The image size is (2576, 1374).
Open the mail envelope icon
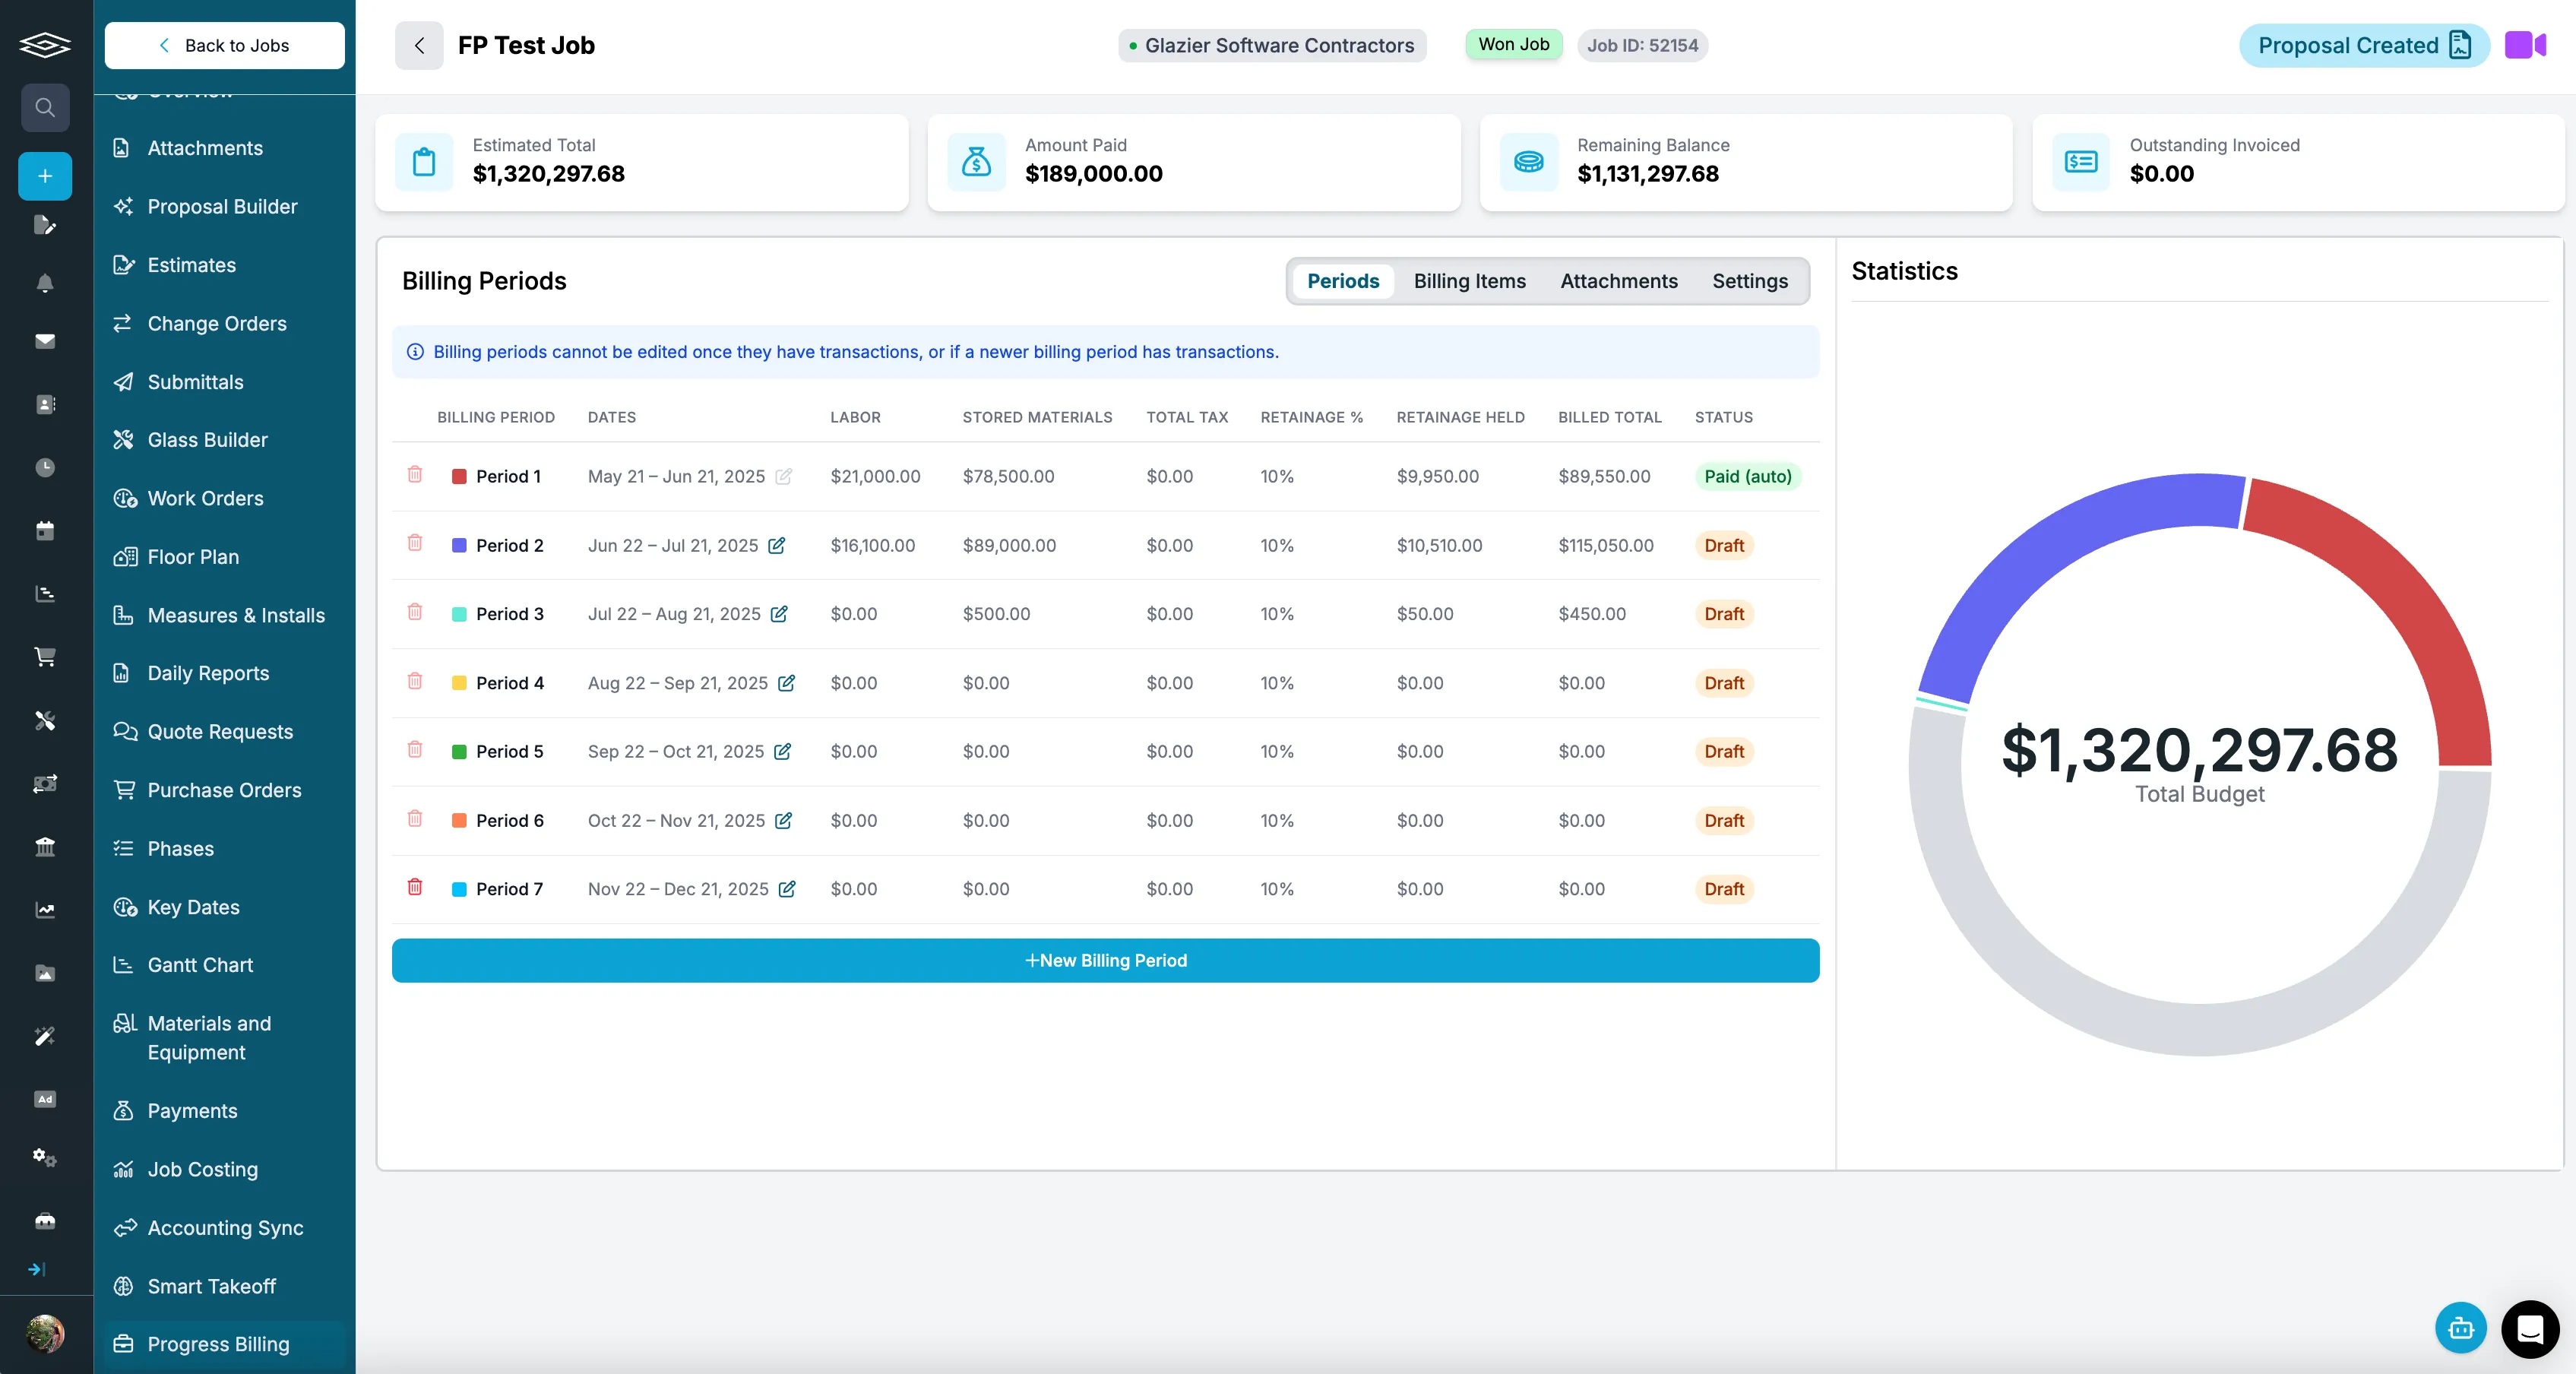[45, 341]
